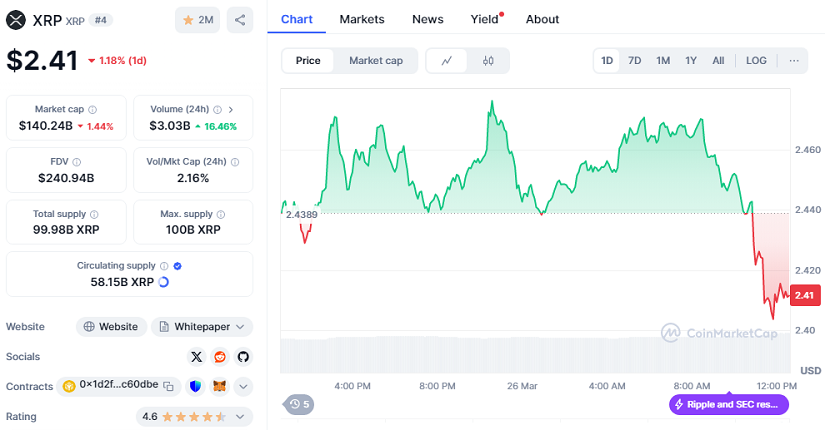Click the 2.4389 opening price label
This screenshot has height=430, width=825.
(x=301, y=215)
